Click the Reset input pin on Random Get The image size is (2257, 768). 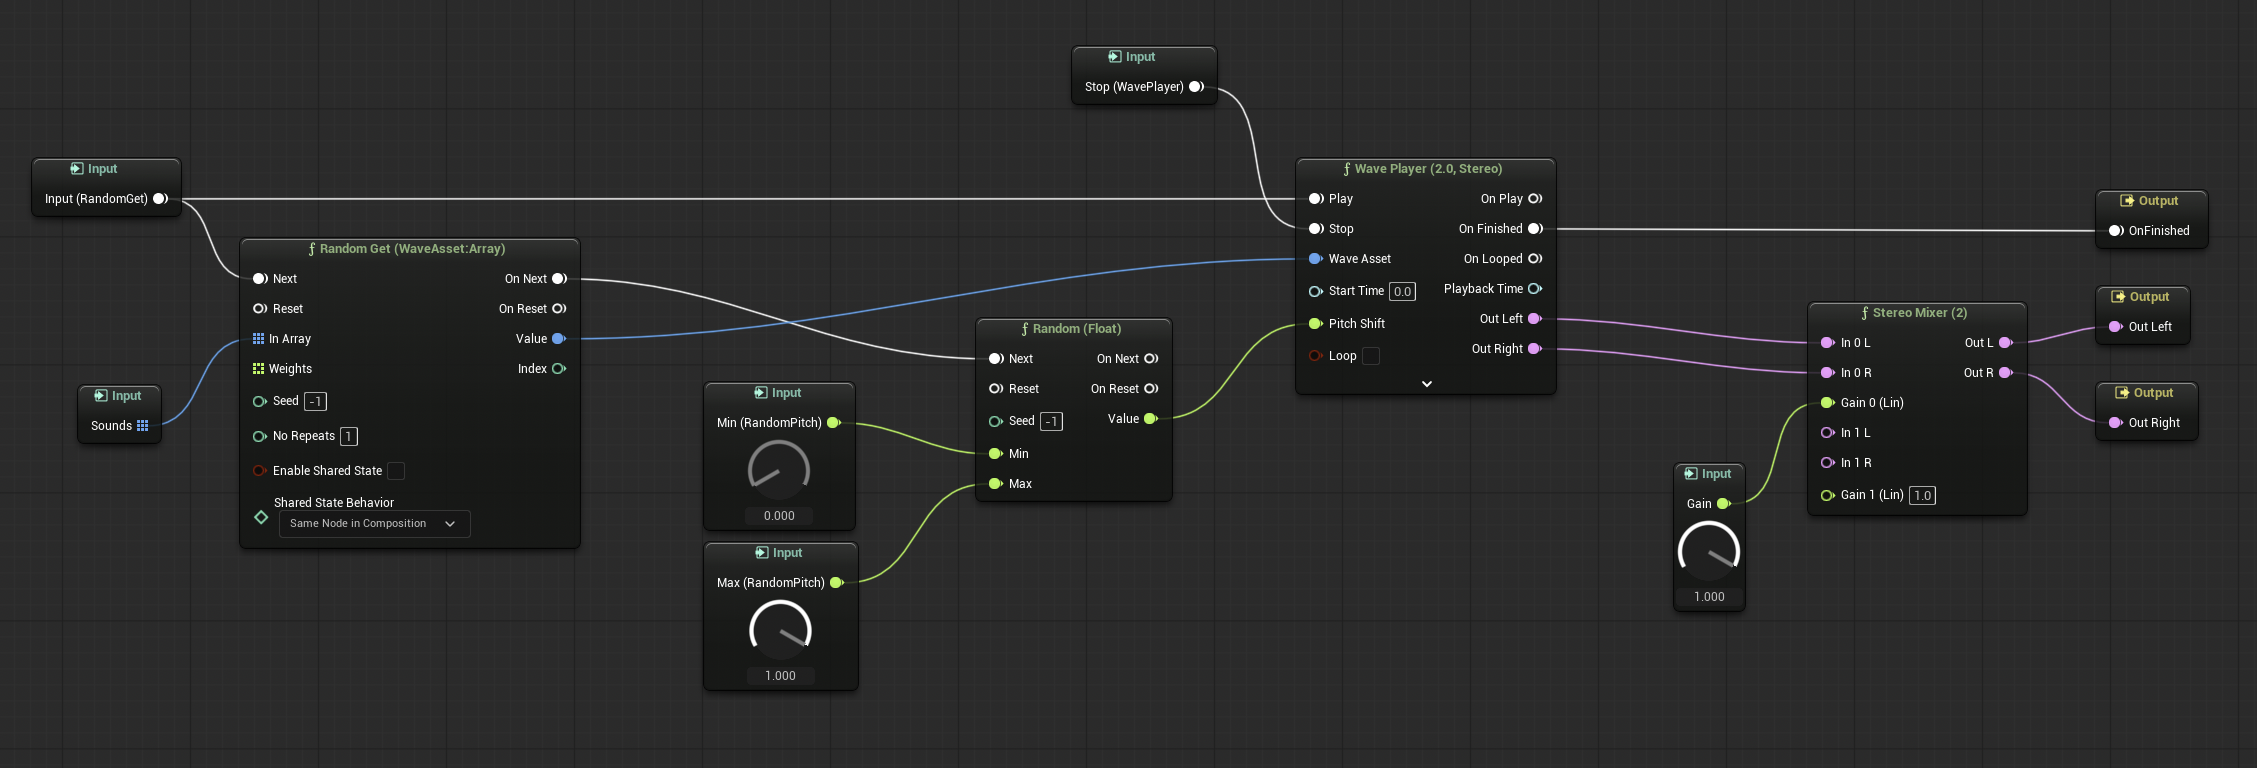coord(260,309)
